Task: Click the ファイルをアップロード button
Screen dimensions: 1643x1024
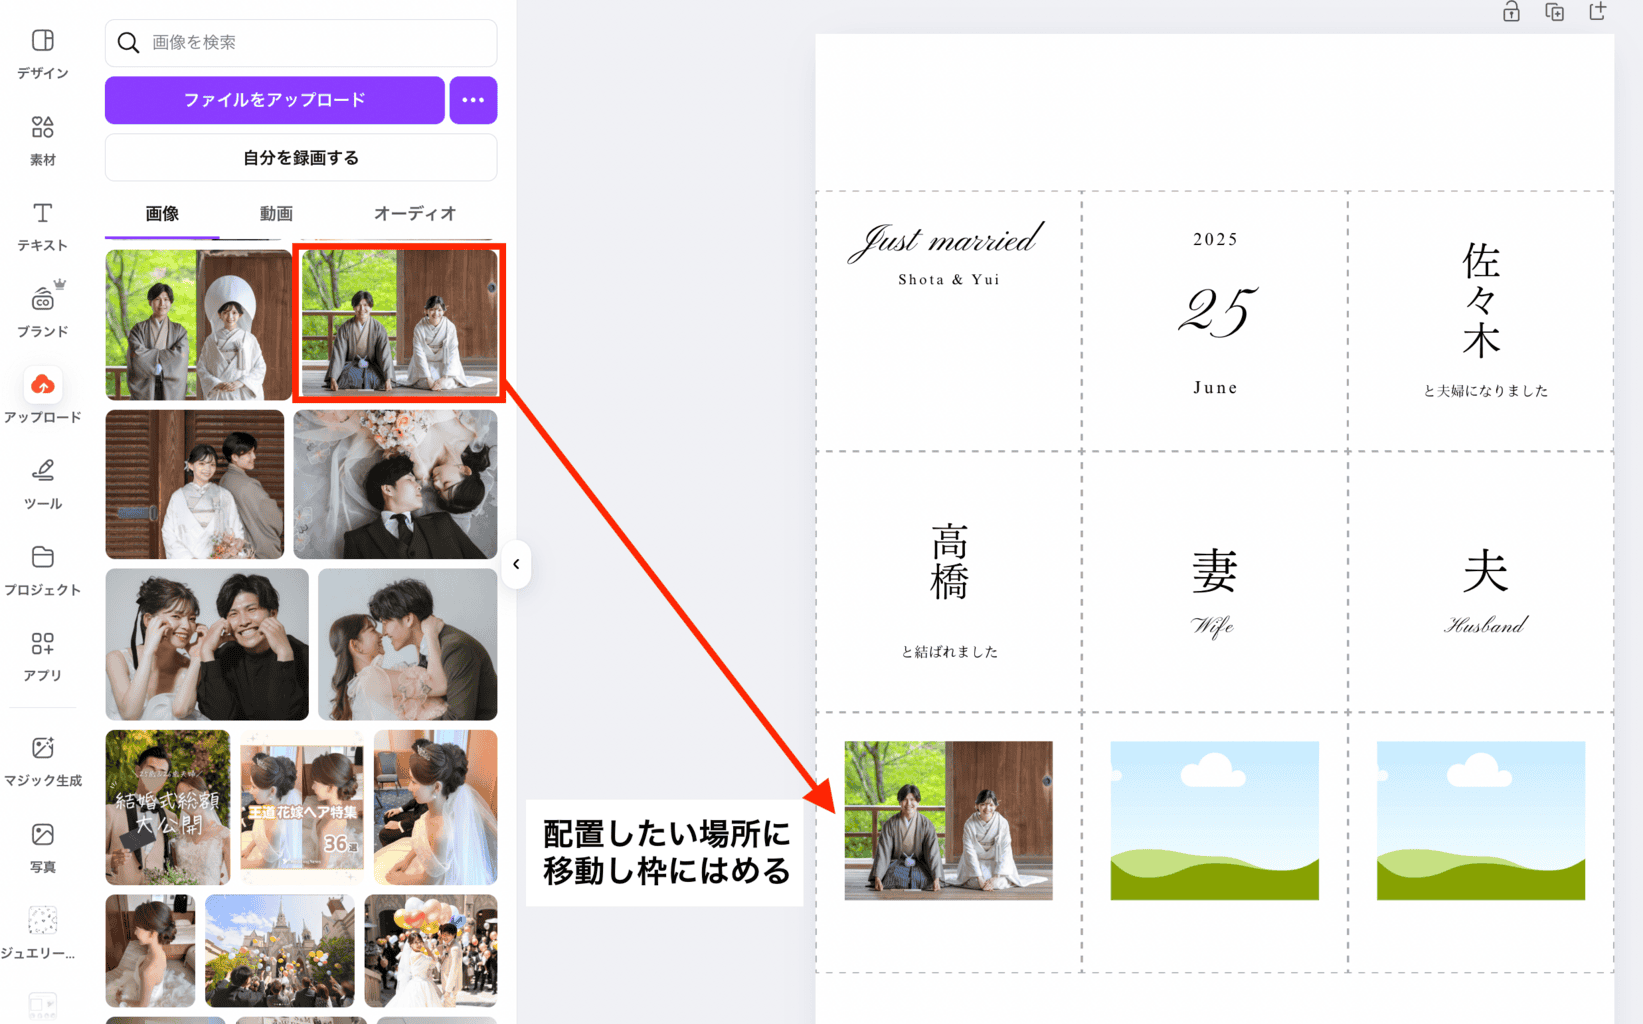Action: (x=274, y=100)
